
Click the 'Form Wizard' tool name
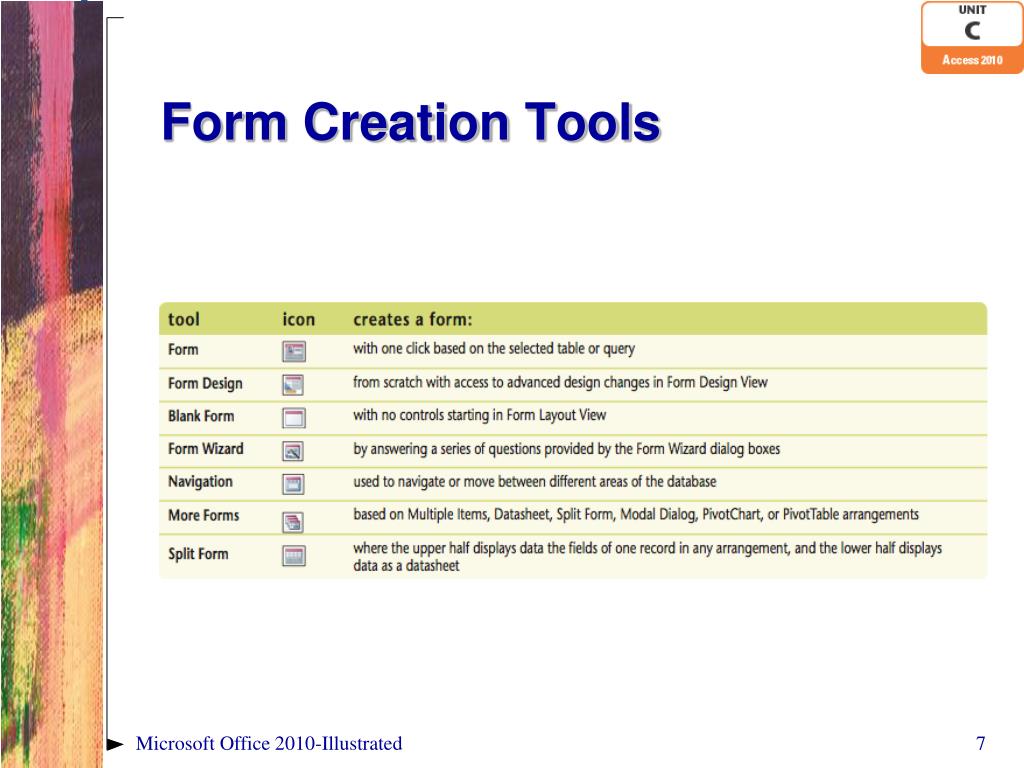[x=206, y=449]
